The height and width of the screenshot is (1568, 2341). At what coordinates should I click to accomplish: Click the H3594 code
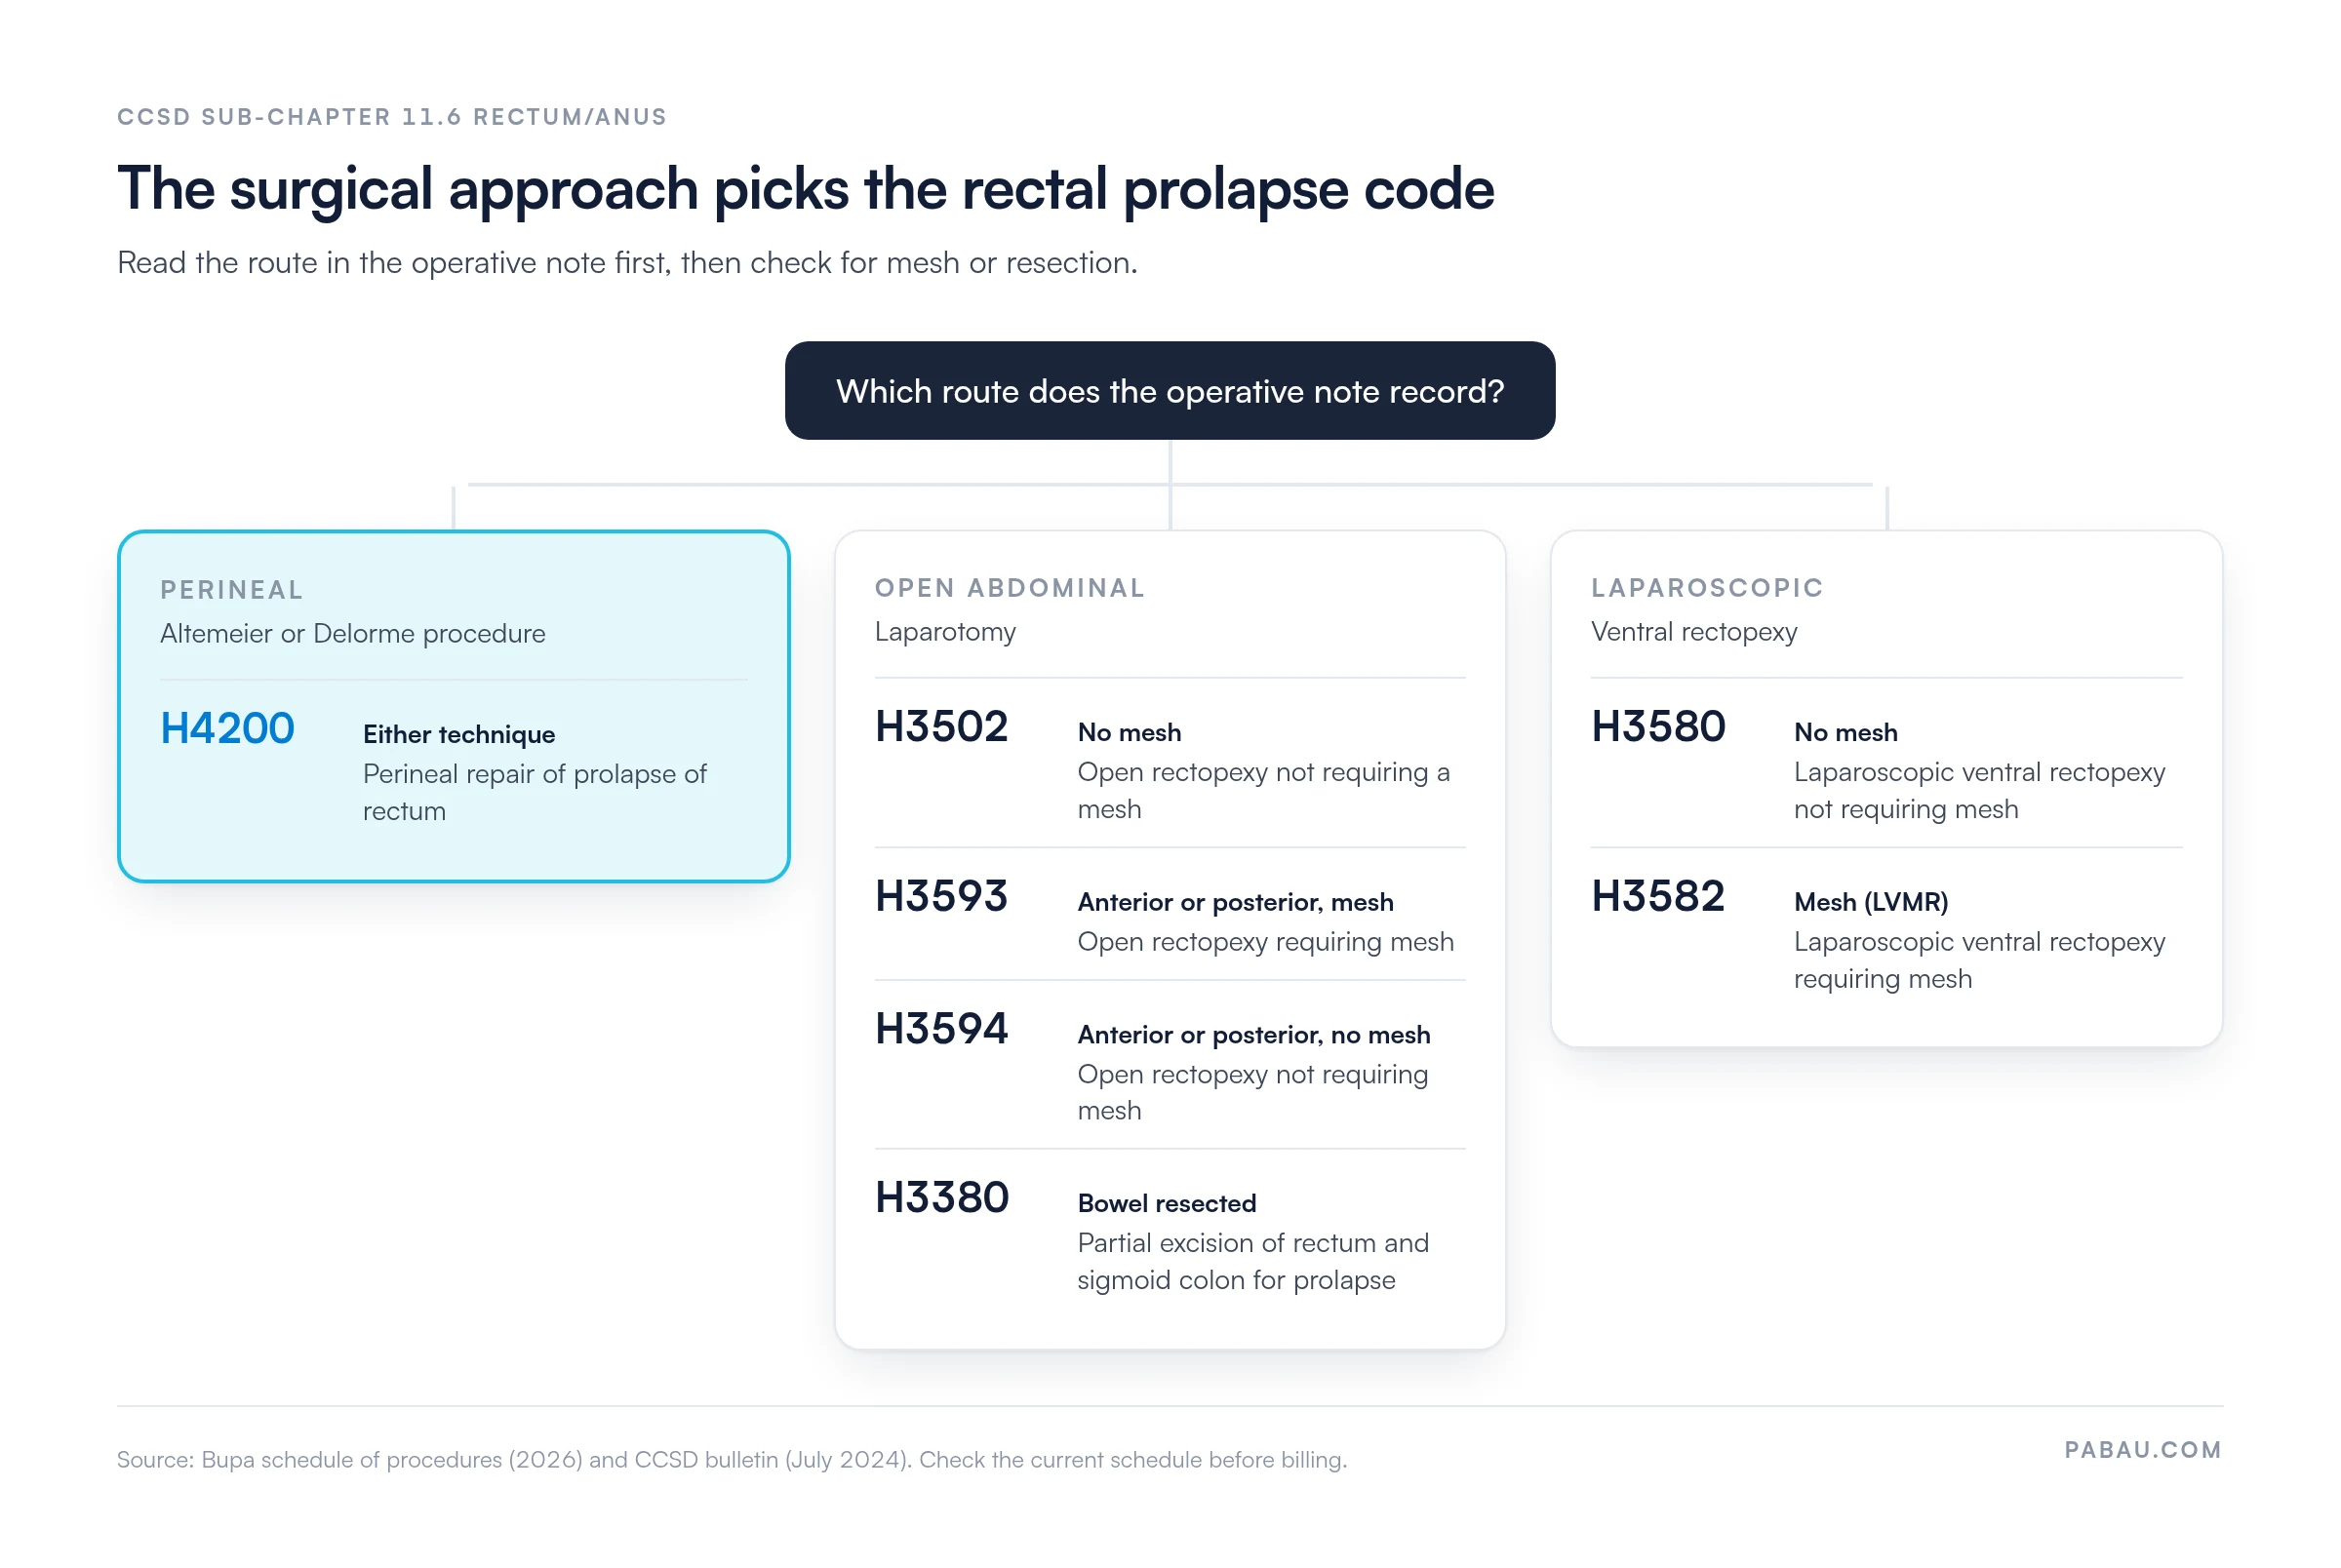(x=942, y=1028)
